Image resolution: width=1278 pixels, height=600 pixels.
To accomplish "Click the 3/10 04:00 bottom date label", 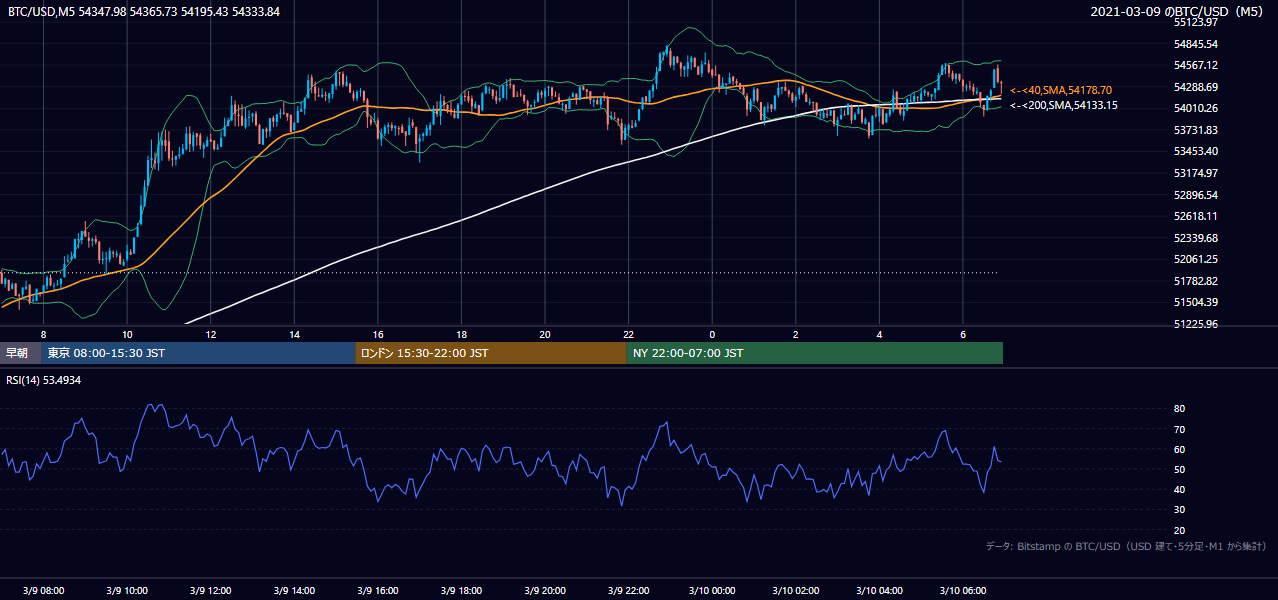I will (879, 591).
